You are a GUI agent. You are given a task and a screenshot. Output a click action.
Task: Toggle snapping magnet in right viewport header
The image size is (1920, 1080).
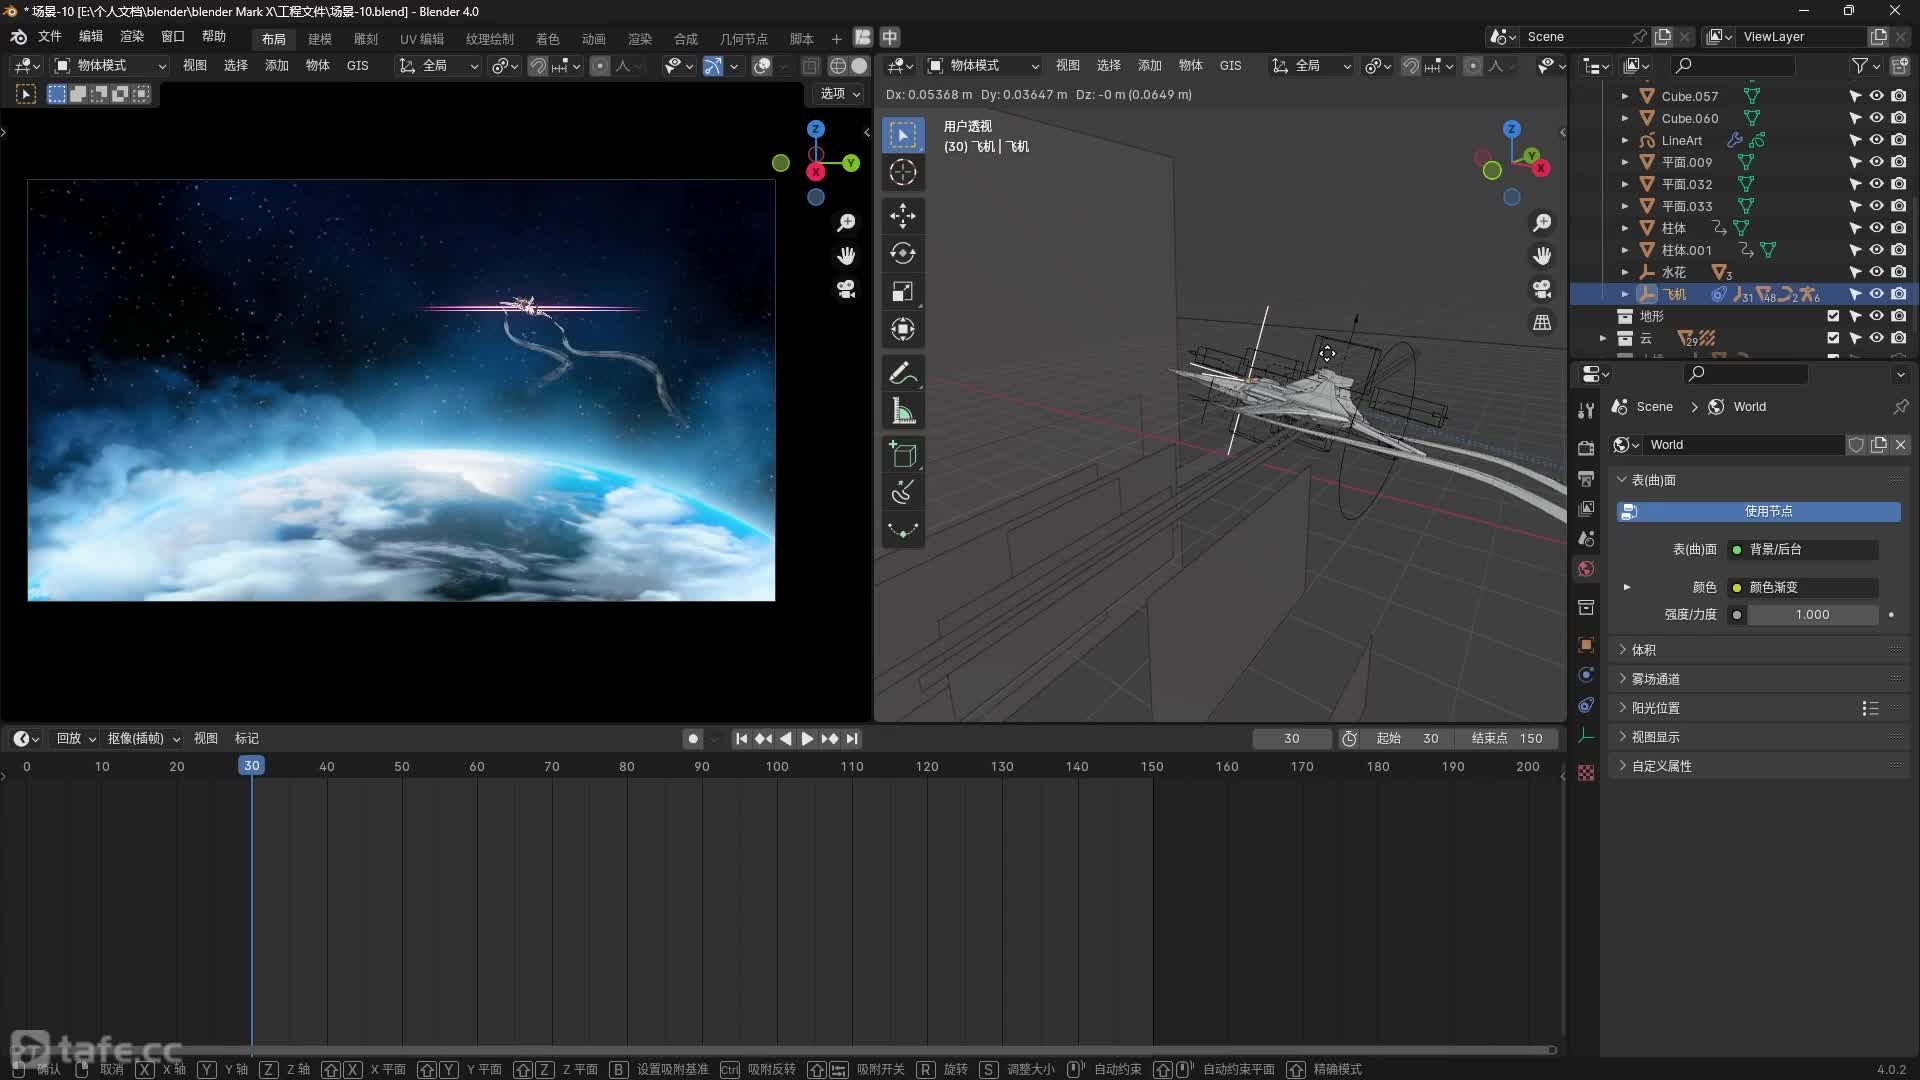tap(1411, 66)
